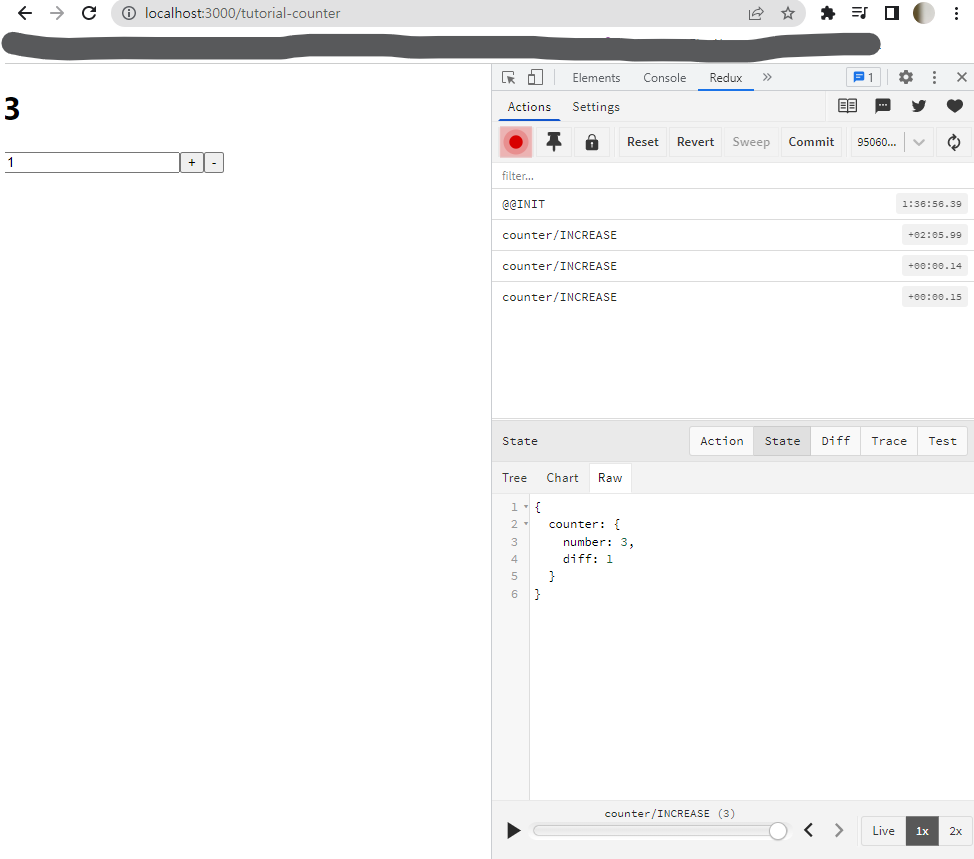Toggle the browser side panel icon

tap(891, 13)
